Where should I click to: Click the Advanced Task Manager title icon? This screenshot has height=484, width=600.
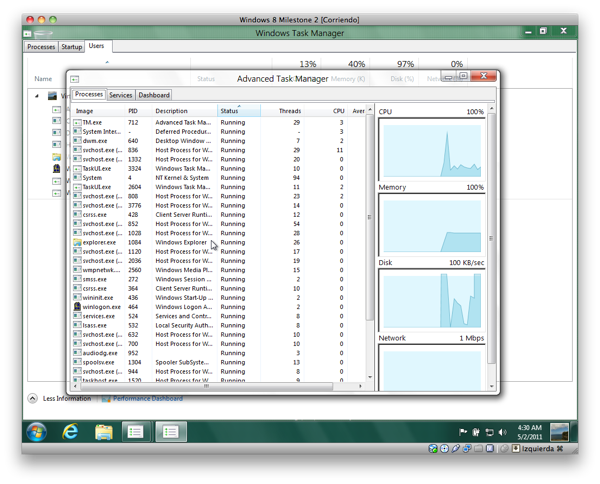(x=75, y=79)
